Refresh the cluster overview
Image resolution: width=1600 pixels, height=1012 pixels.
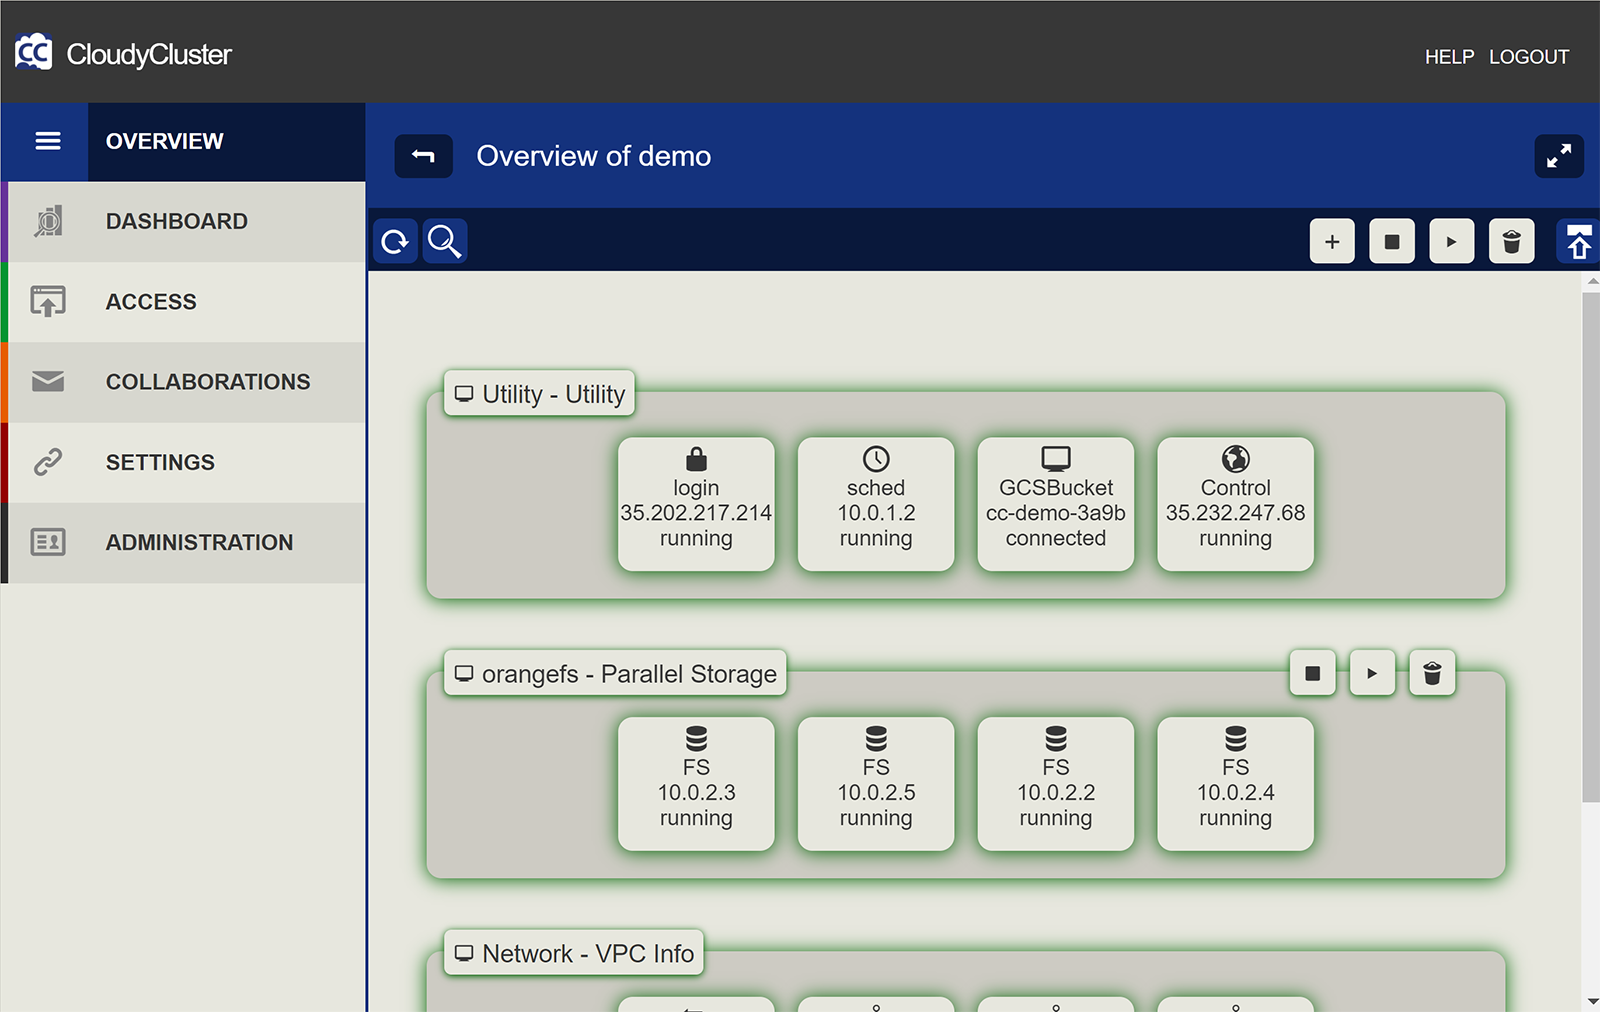click(395, 241)
